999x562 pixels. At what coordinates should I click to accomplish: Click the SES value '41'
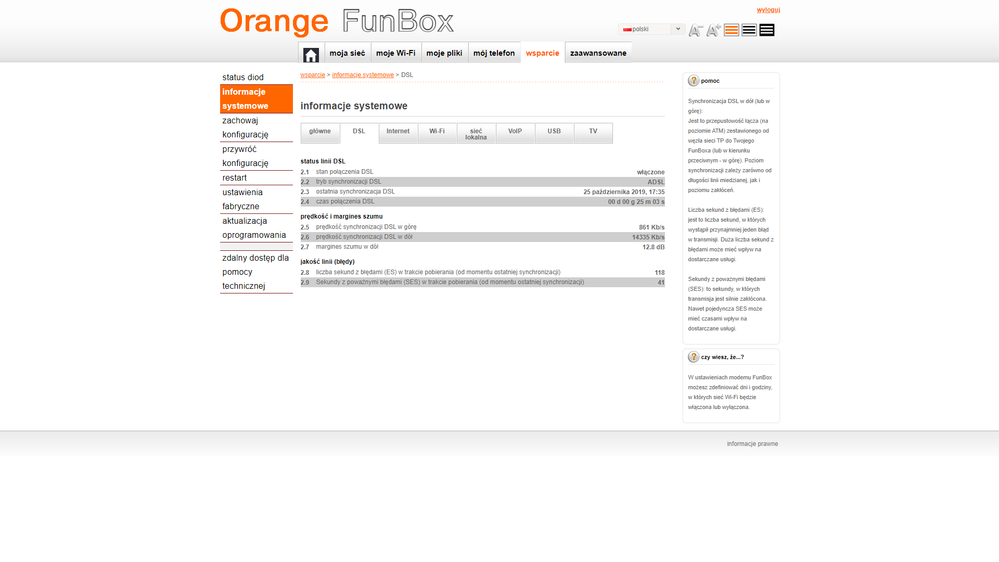[x=661, y=282]
